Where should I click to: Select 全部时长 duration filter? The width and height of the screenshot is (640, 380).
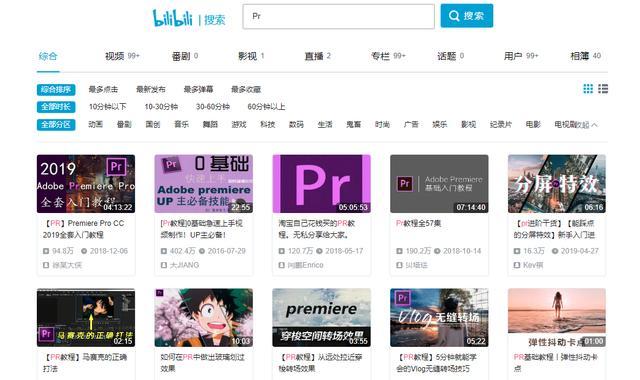pyautogui.click(x=56, y=107)
